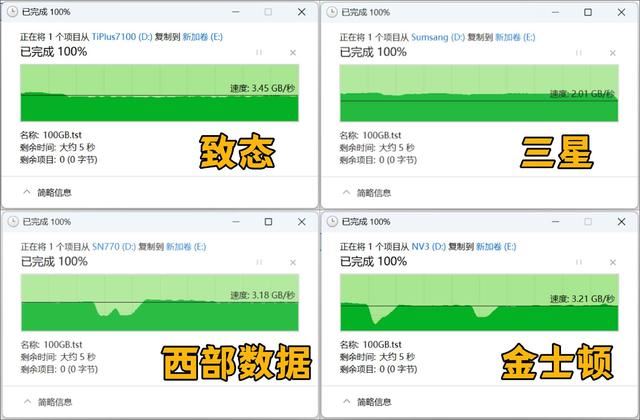
Task: Close the Sumsang copy window
Action: click(x=621, y=12)
